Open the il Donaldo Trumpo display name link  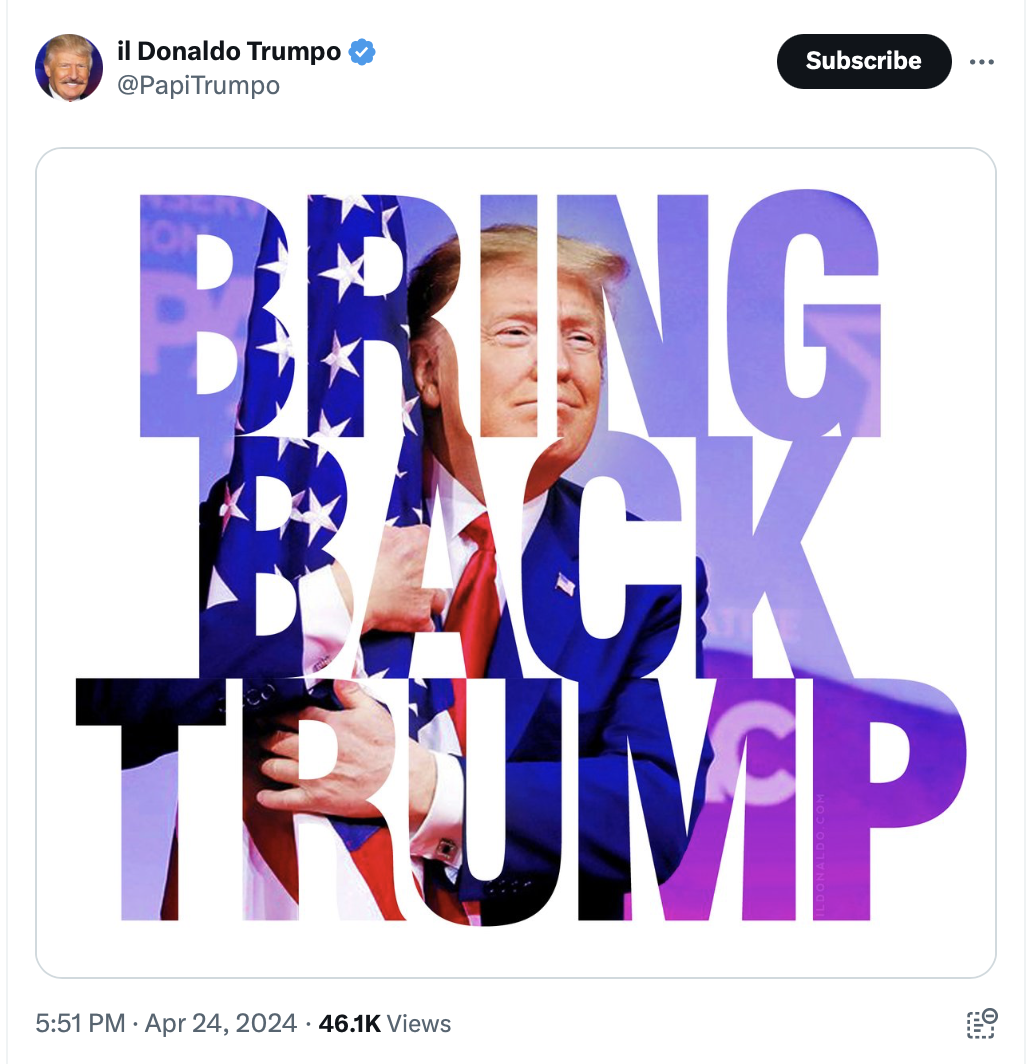pos(229,51)
